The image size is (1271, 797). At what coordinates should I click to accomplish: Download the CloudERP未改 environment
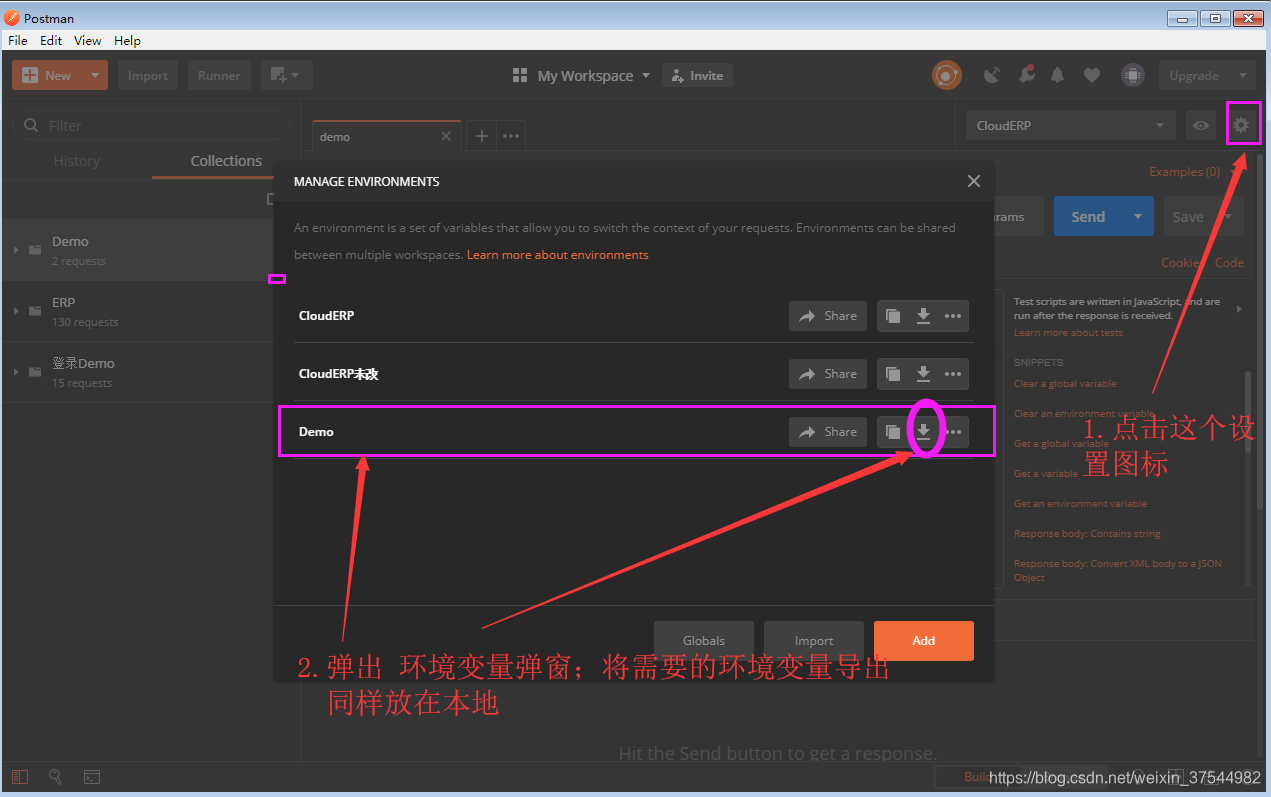click(924, 374)
